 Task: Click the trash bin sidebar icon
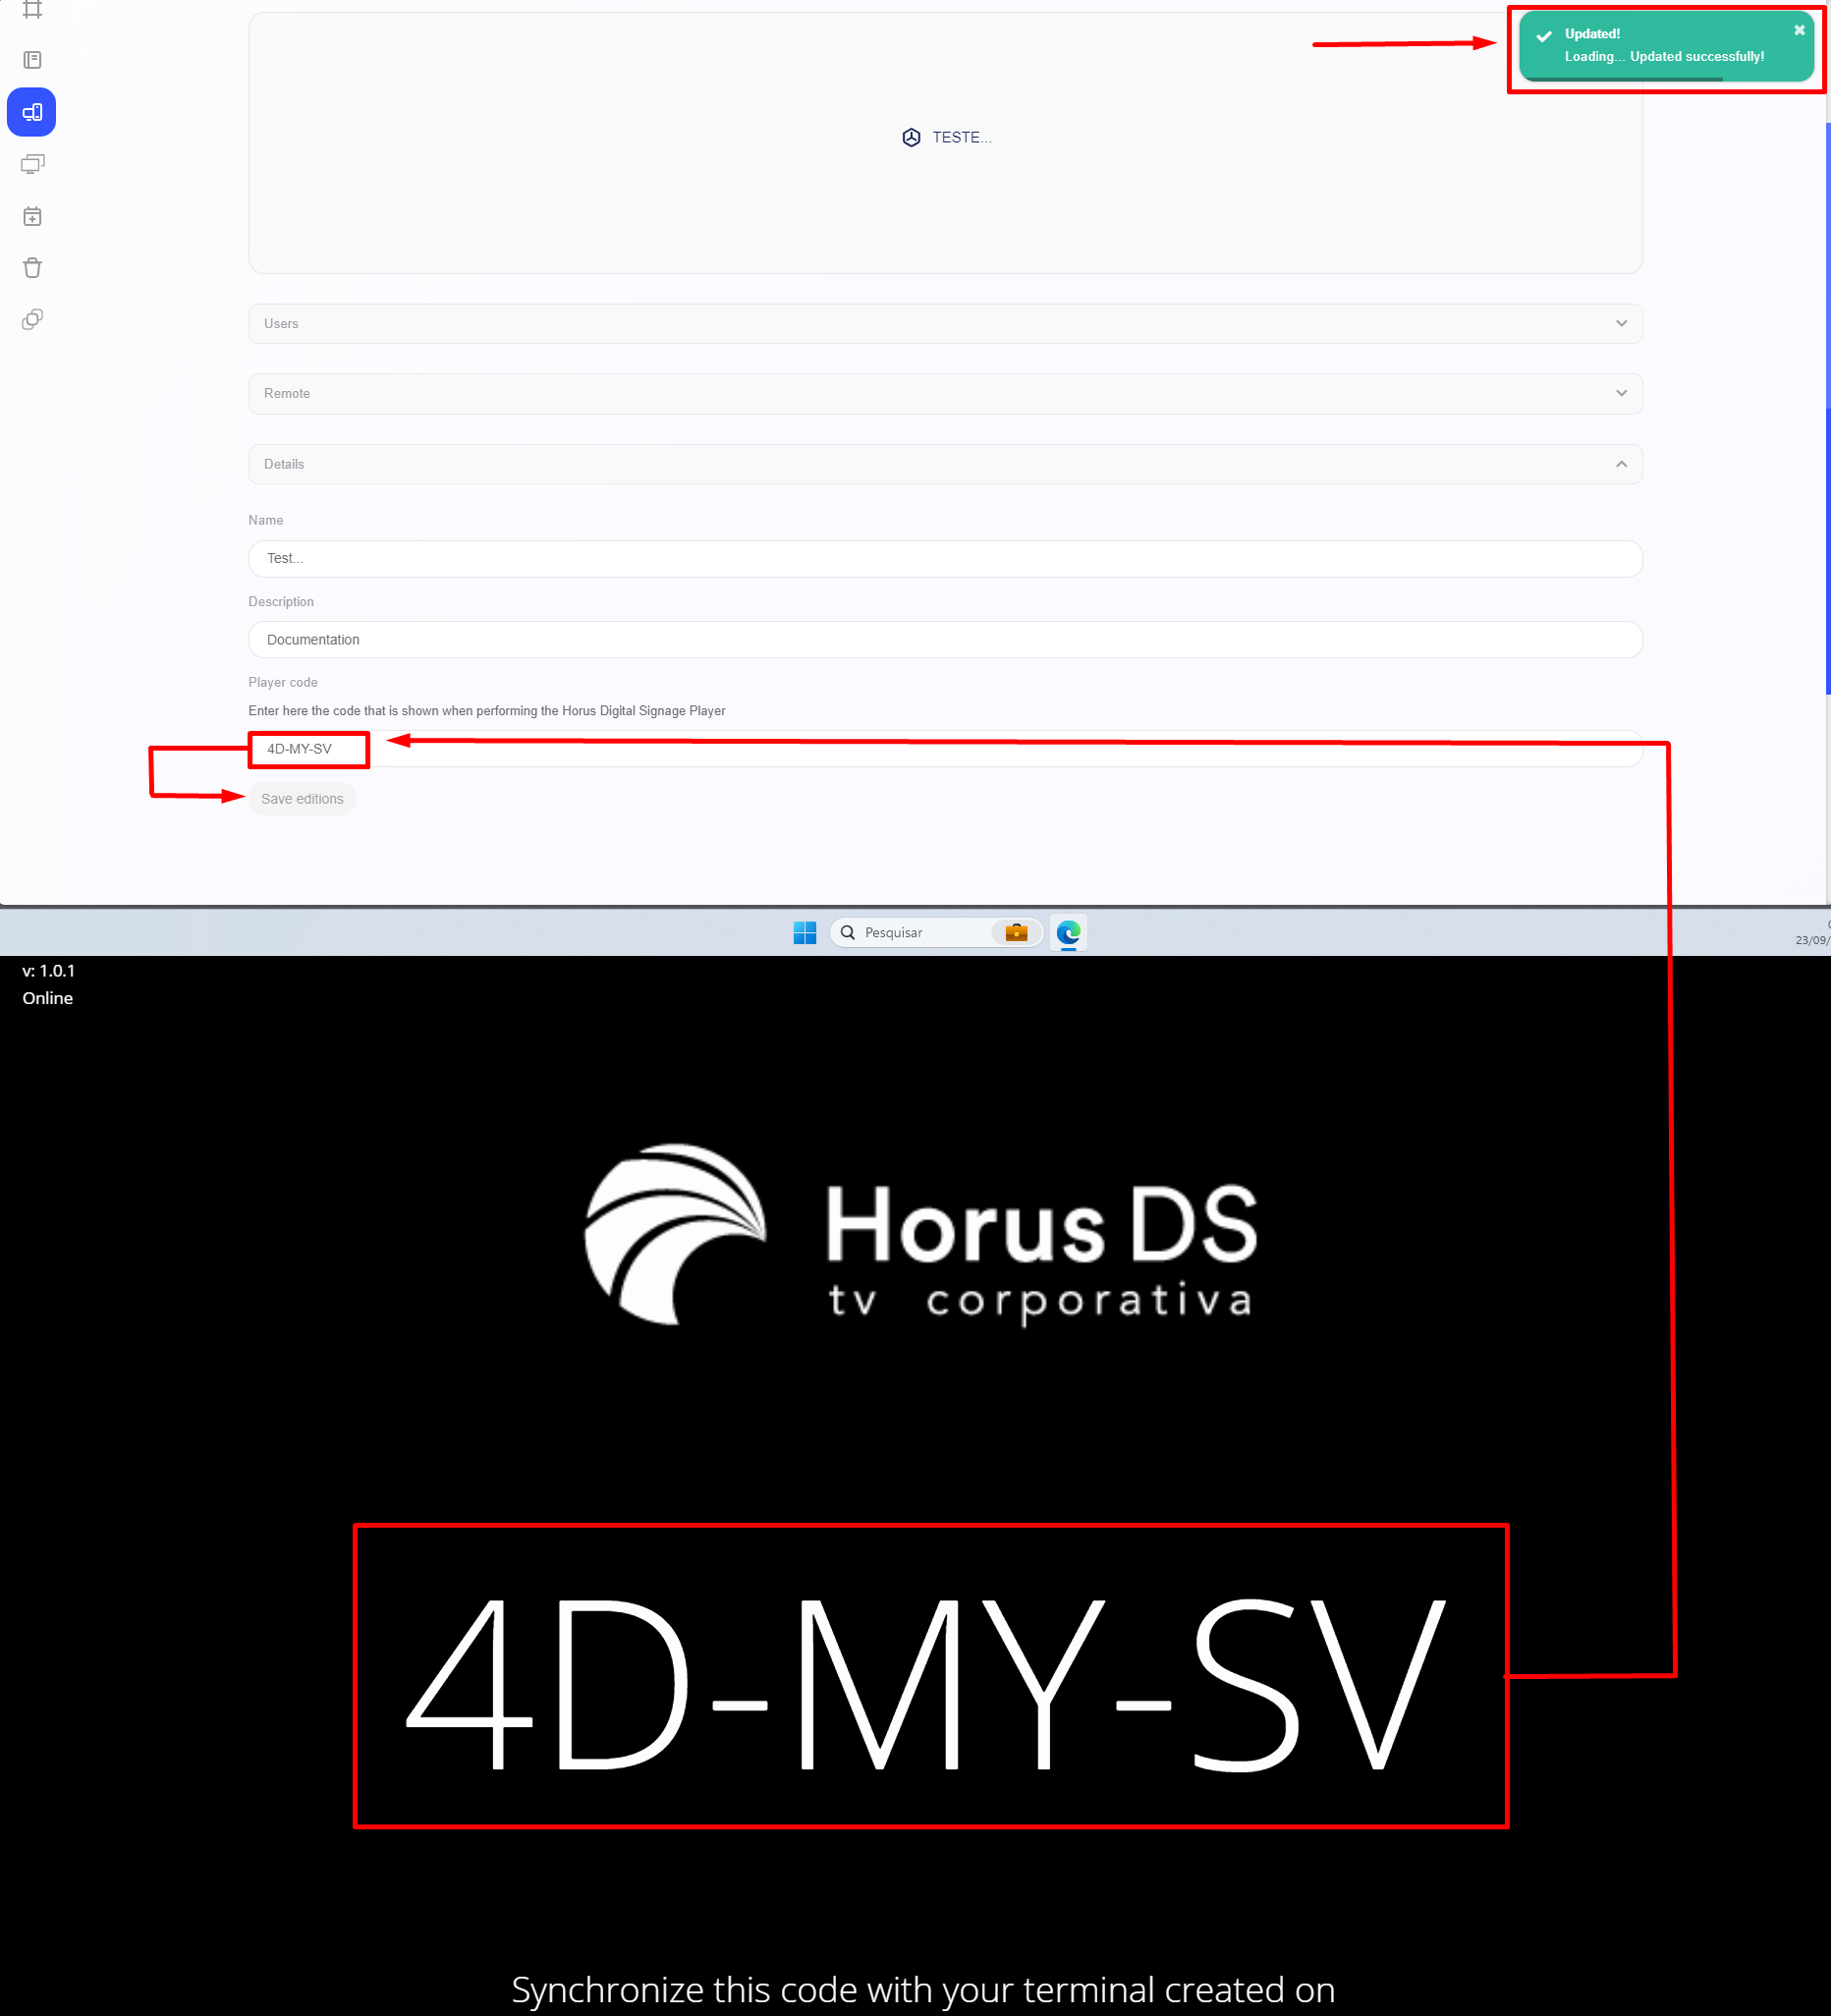click(x=32, y=268)
